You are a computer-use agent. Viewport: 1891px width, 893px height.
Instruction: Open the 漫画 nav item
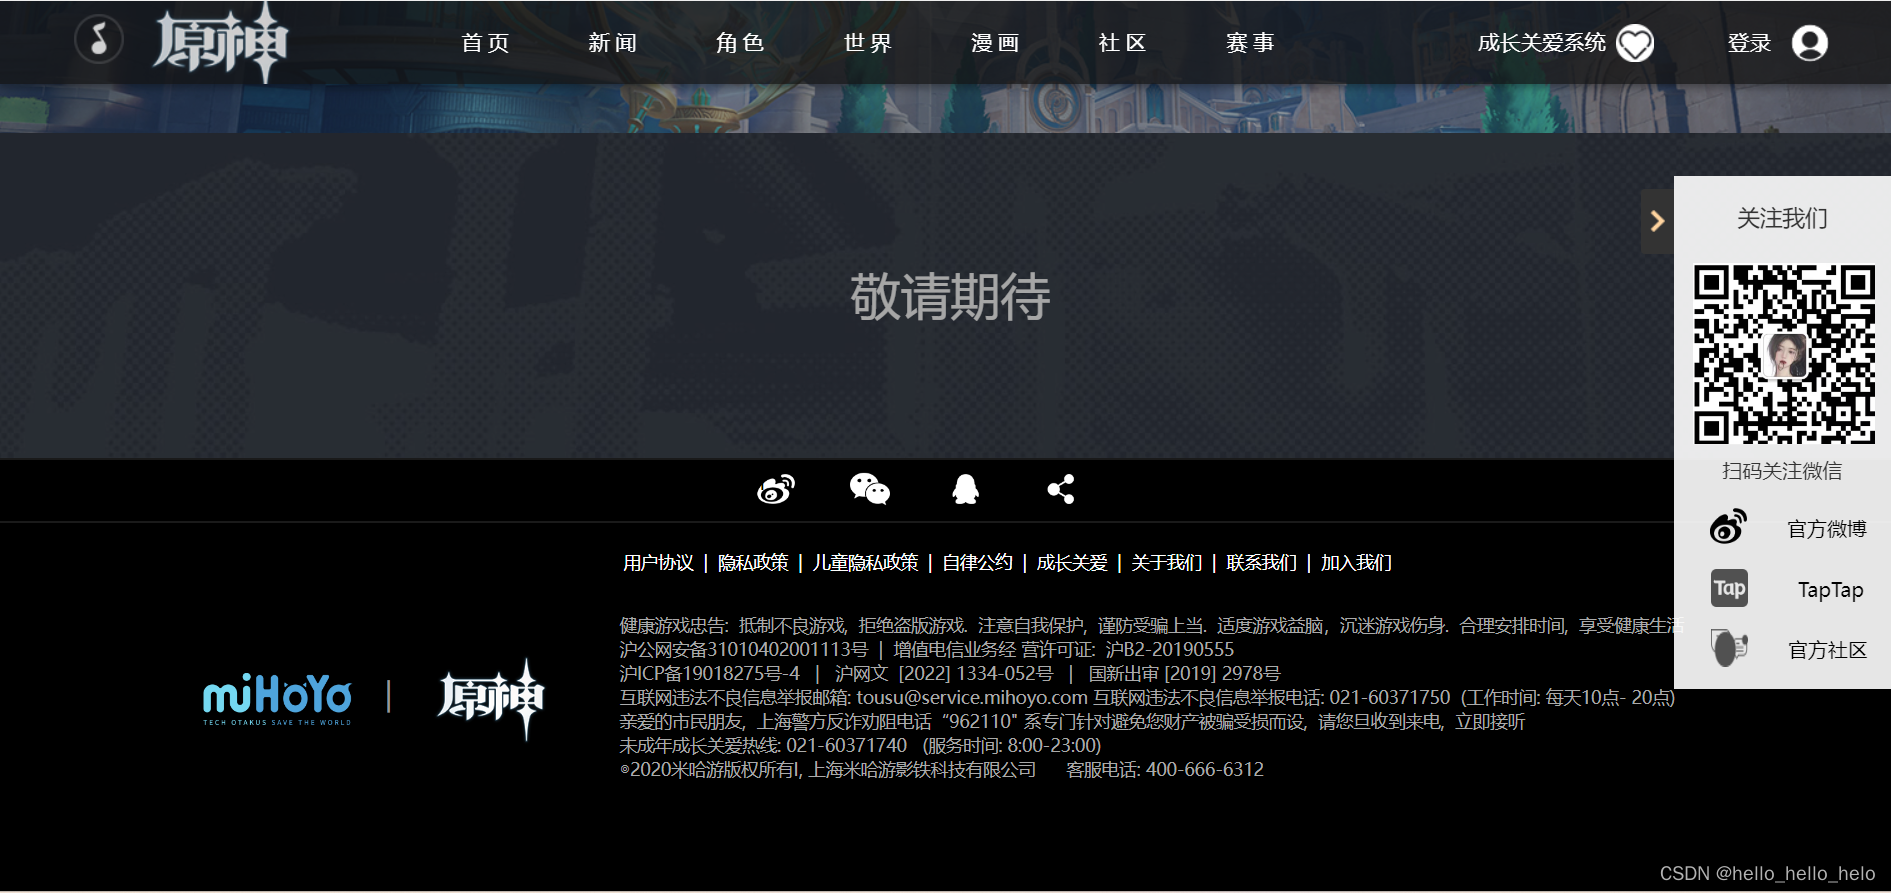[996, 43]
